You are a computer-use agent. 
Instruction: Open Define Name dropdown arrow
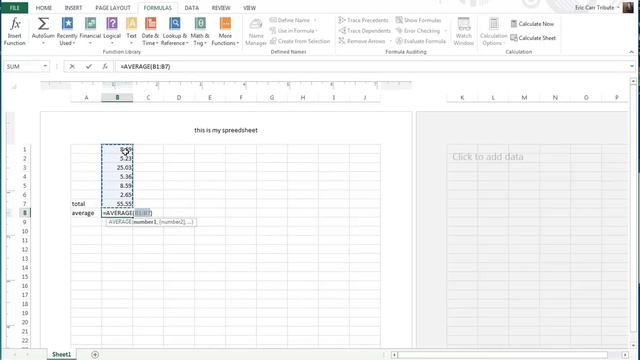[x=315, y=20]
